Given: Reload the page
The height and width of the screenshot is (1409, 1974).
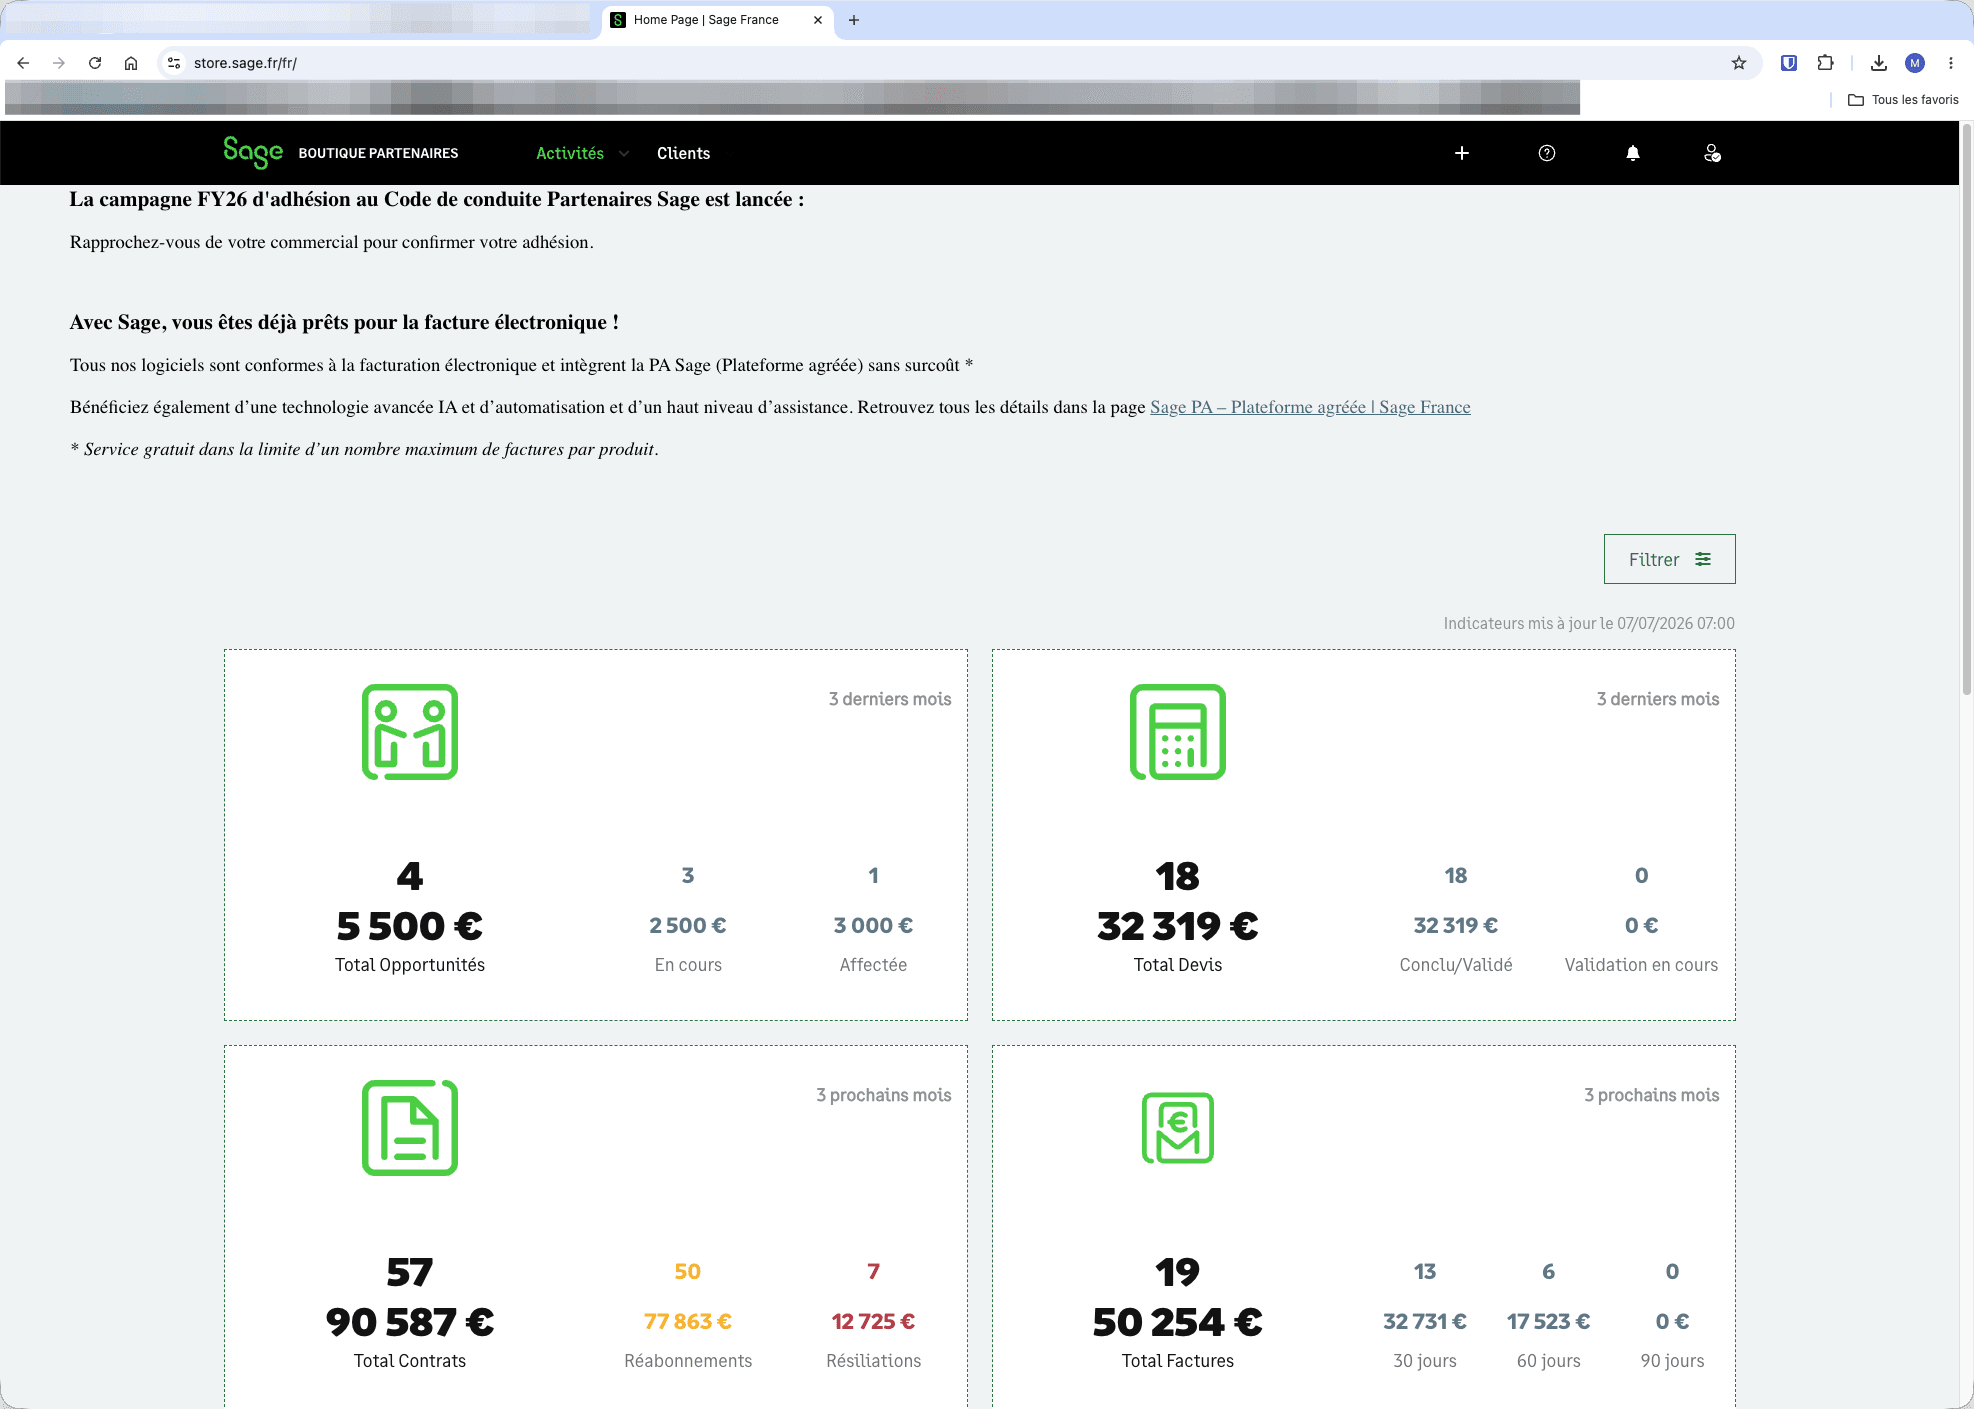Looking at the screenshot, I should click(95, 63).
